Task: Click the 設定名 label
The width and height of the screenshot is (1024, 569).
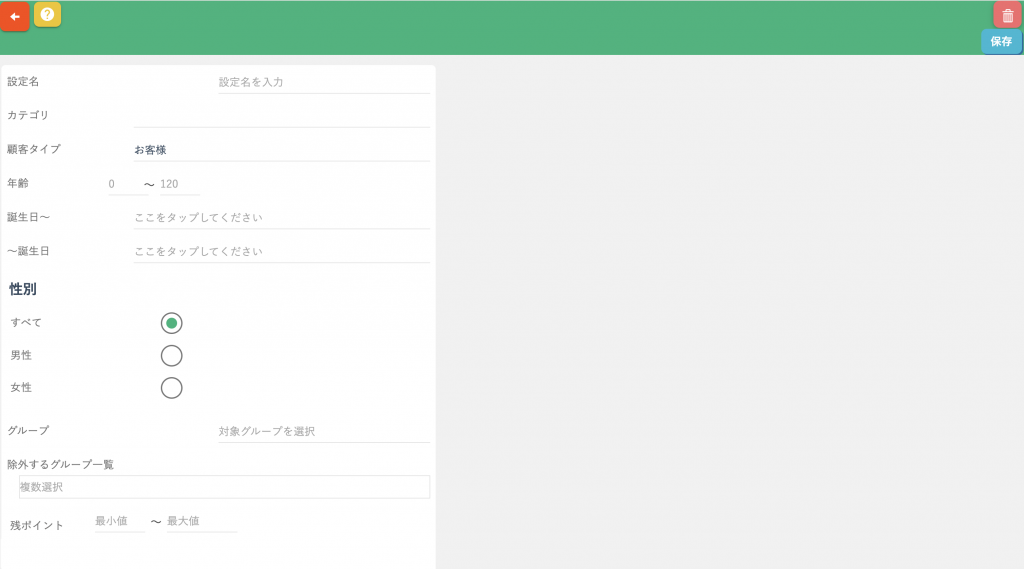Action: point(23,82)
